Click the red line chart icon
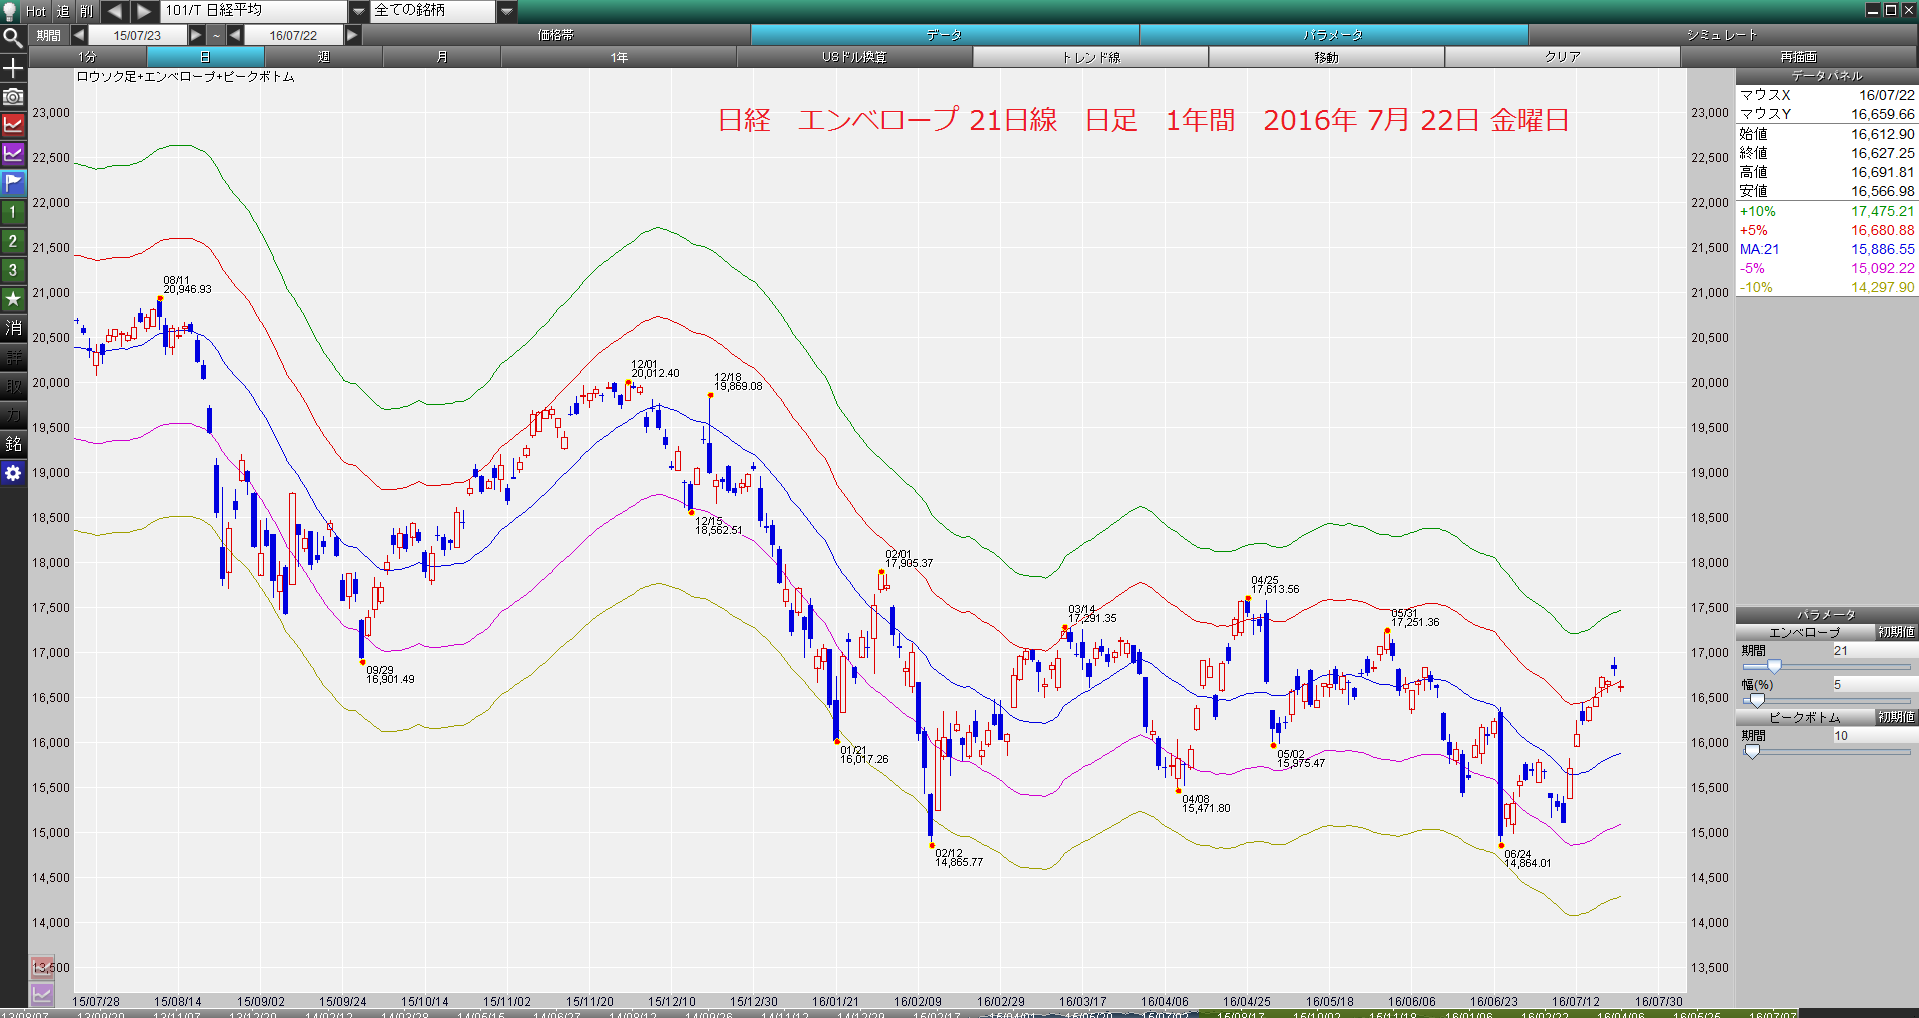Screen dimensions: 1919x1018 coord(13,125)
